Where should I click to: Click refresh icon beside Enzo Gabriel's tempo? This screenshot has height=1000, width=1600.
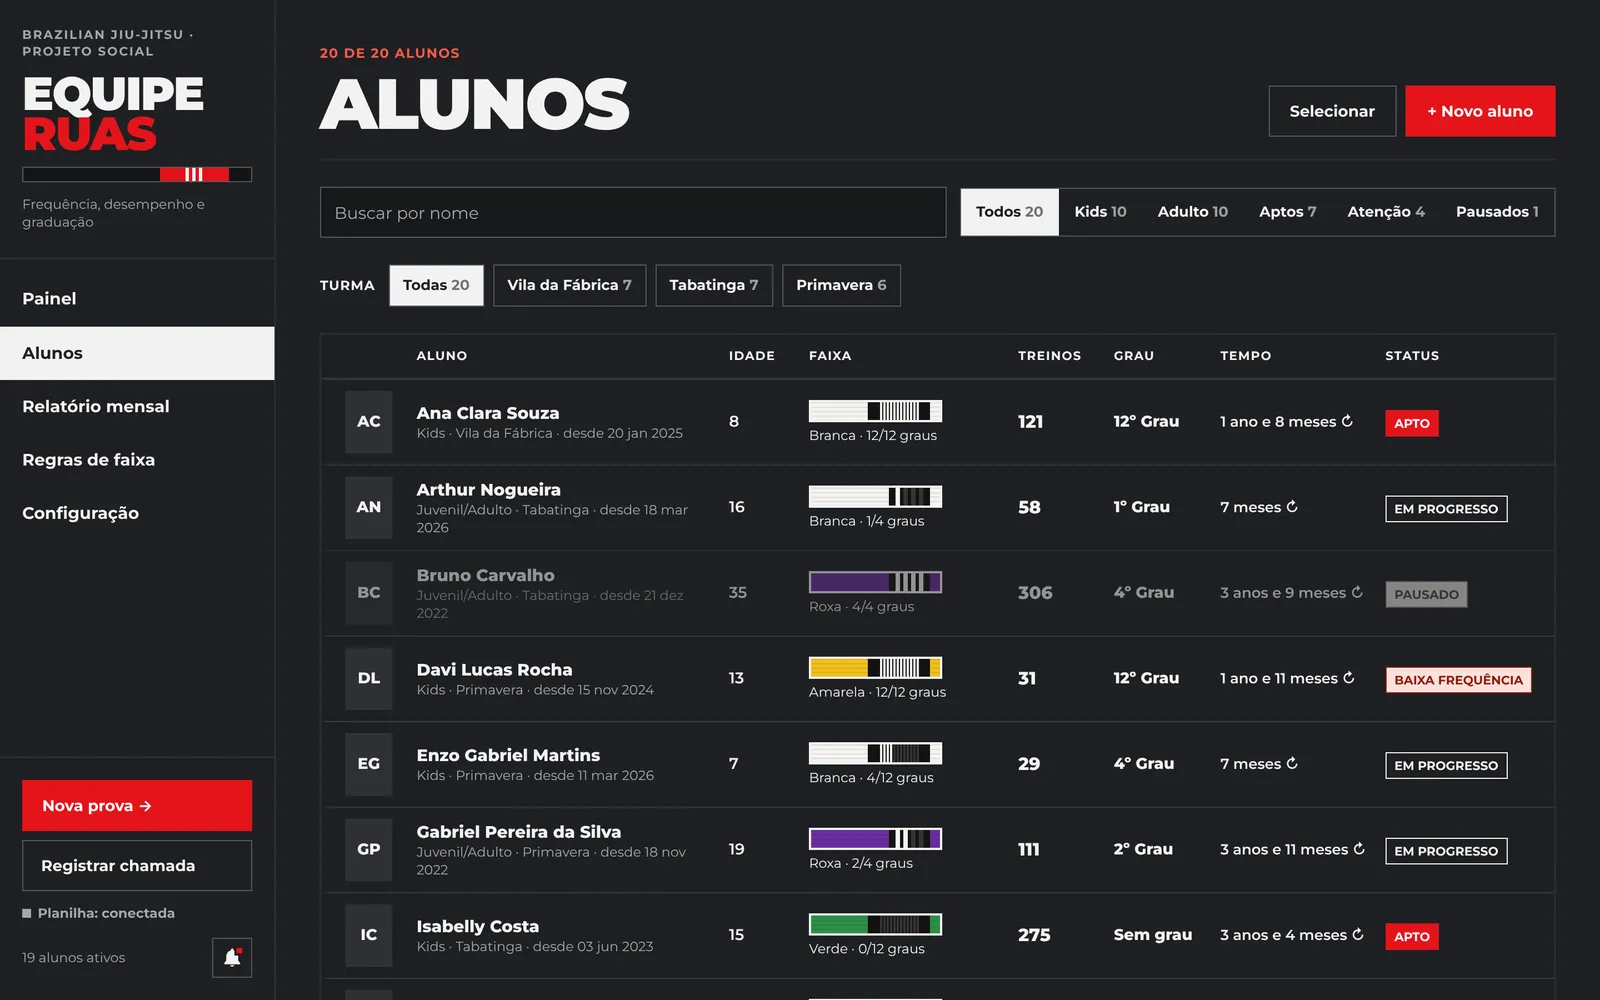[1292, 763]
